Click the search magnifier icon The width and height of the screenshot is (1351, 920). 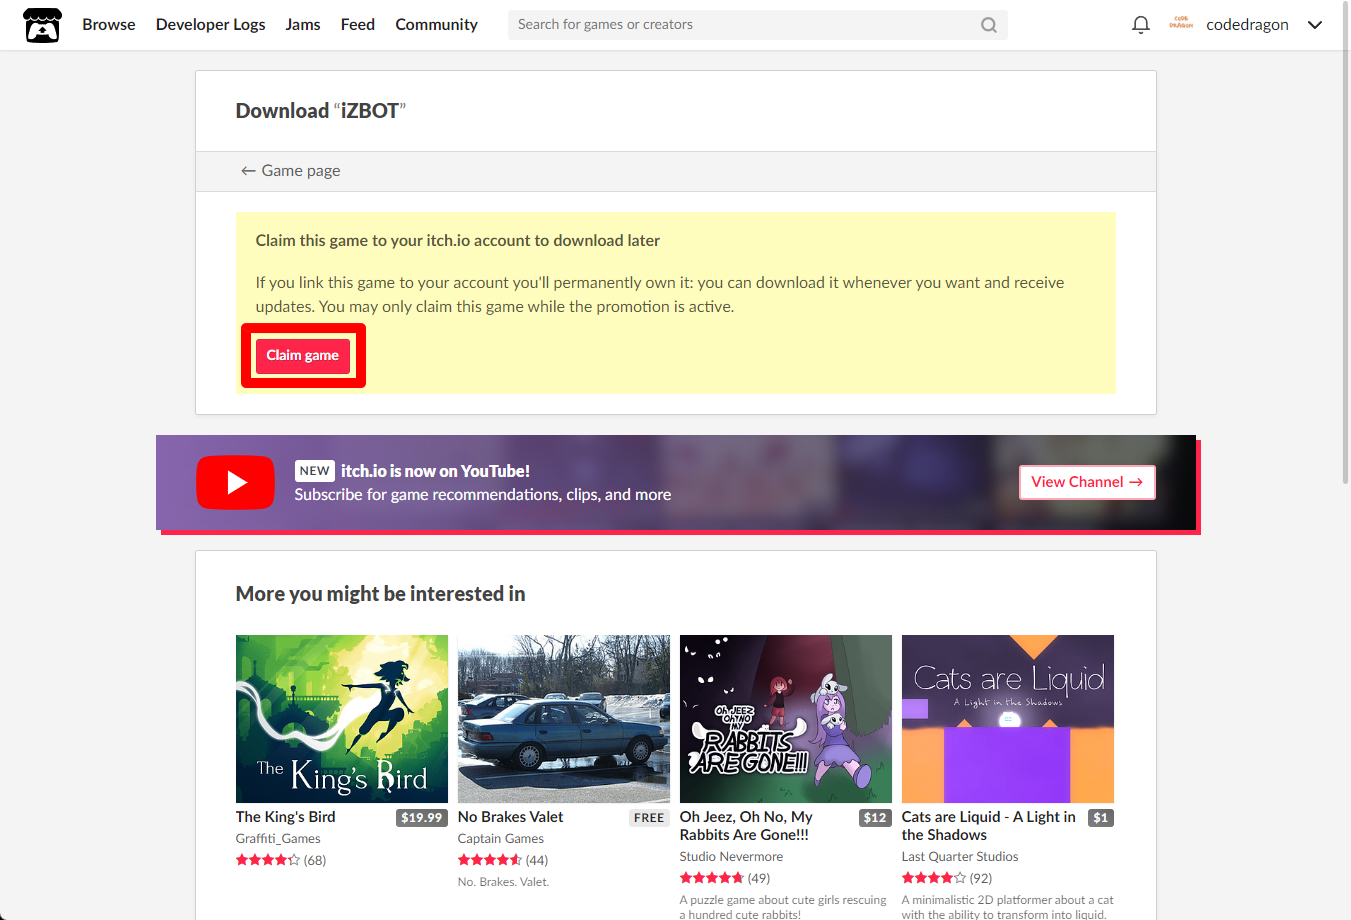coord(988,25)
